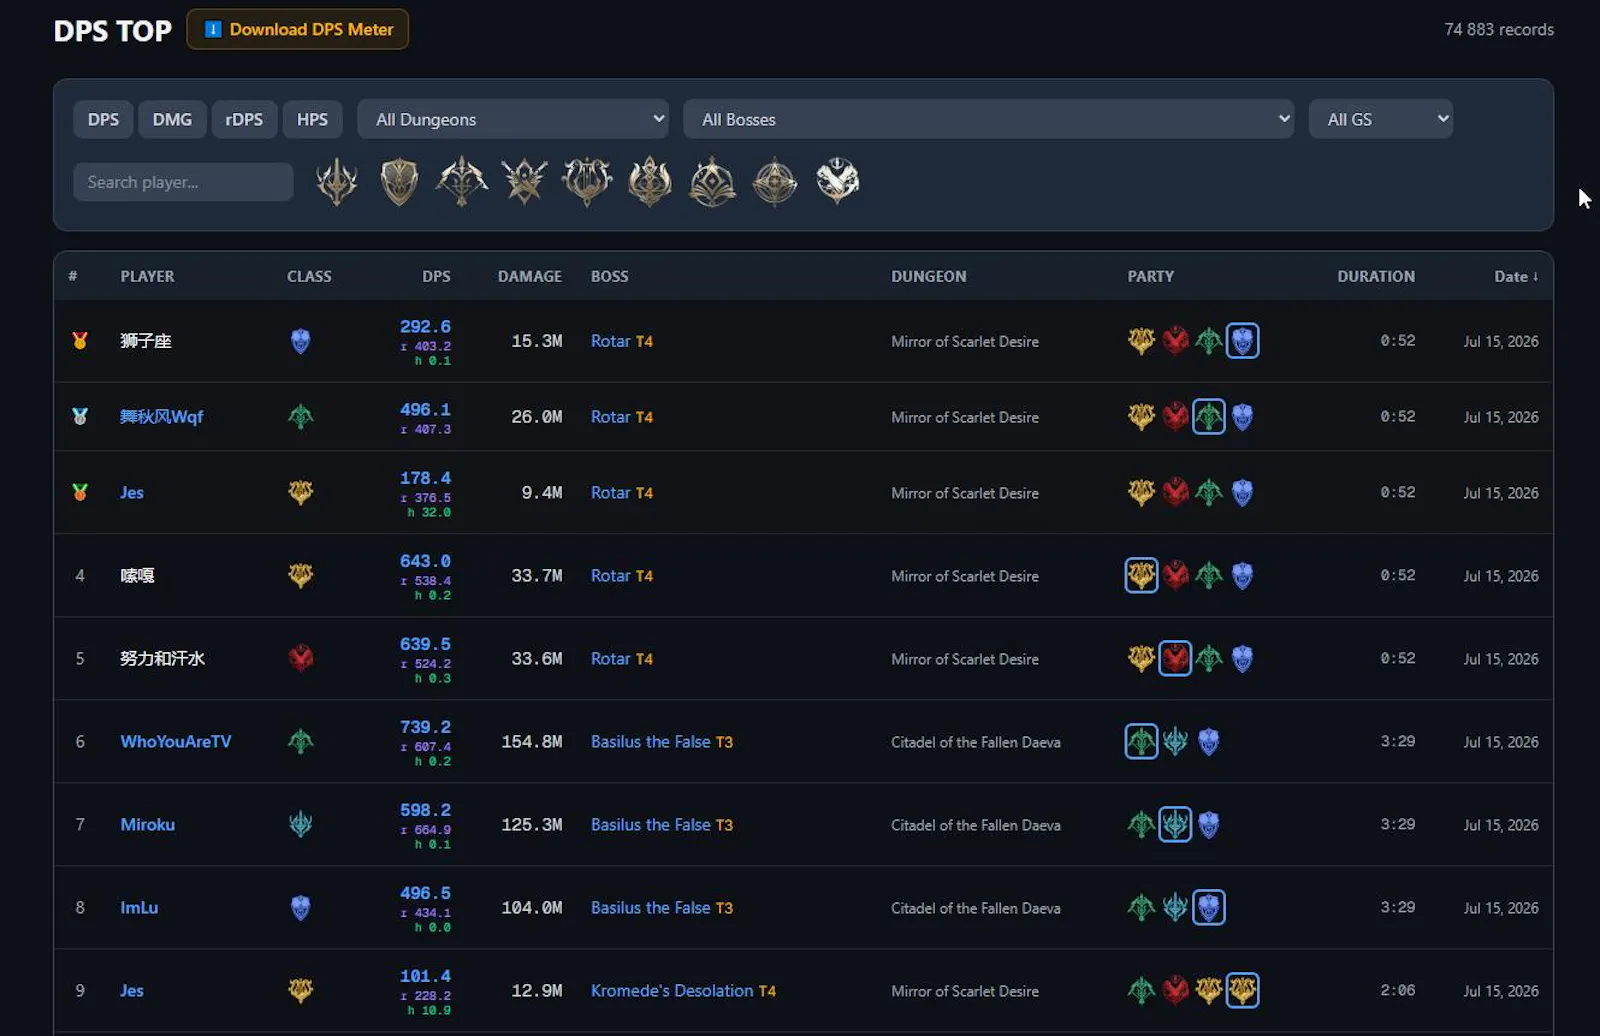Click the DPS column header
Image resolution: width=1600 pixels, height=1036 pixels.
436,276
